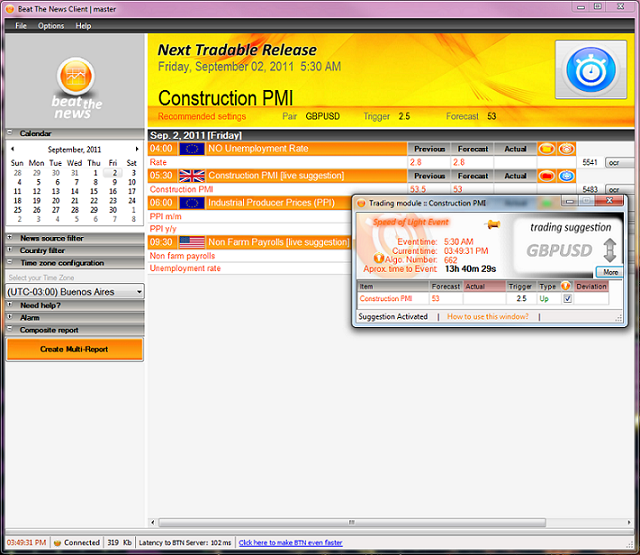Collapse Time zone configuration panel
Viewport: 640px width, 555px height.
point(10,262)
